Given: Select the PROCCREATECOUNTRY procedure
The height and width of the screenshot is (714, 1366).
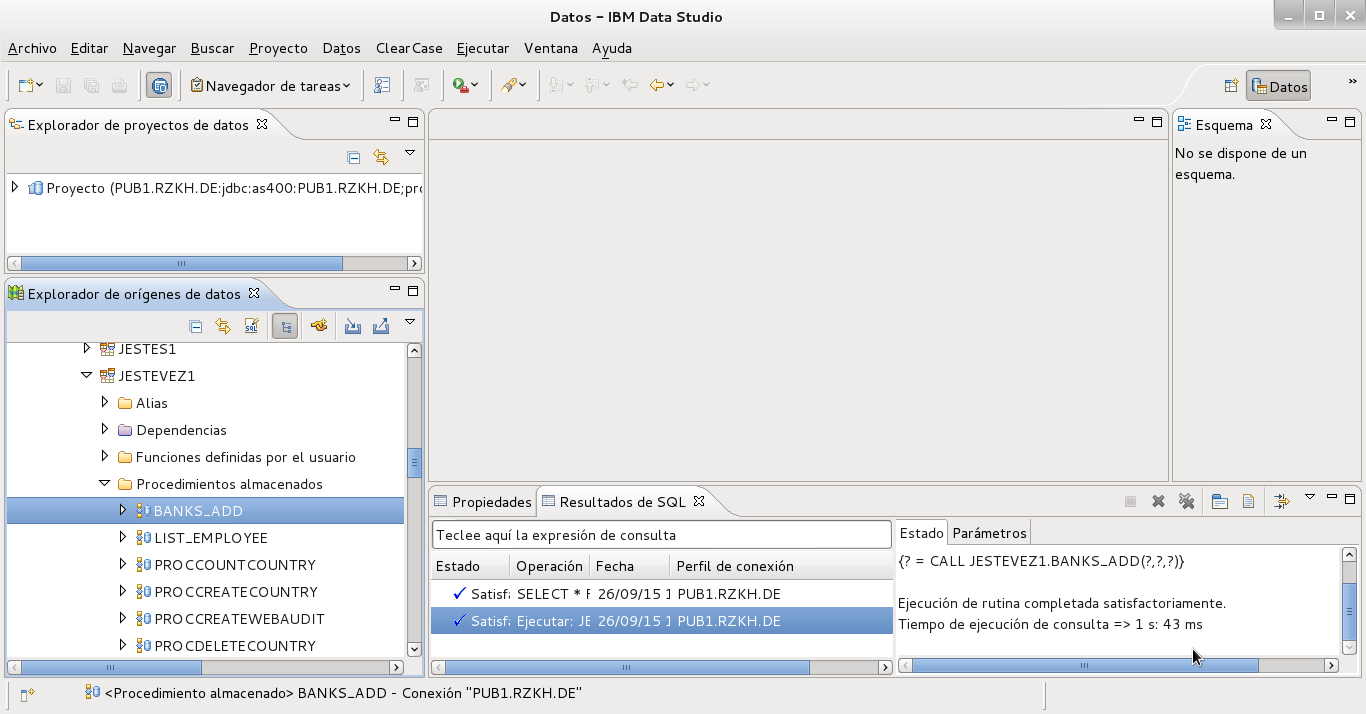Looking at the screenshot, I should pyautogui.click(x=236, y=592).
